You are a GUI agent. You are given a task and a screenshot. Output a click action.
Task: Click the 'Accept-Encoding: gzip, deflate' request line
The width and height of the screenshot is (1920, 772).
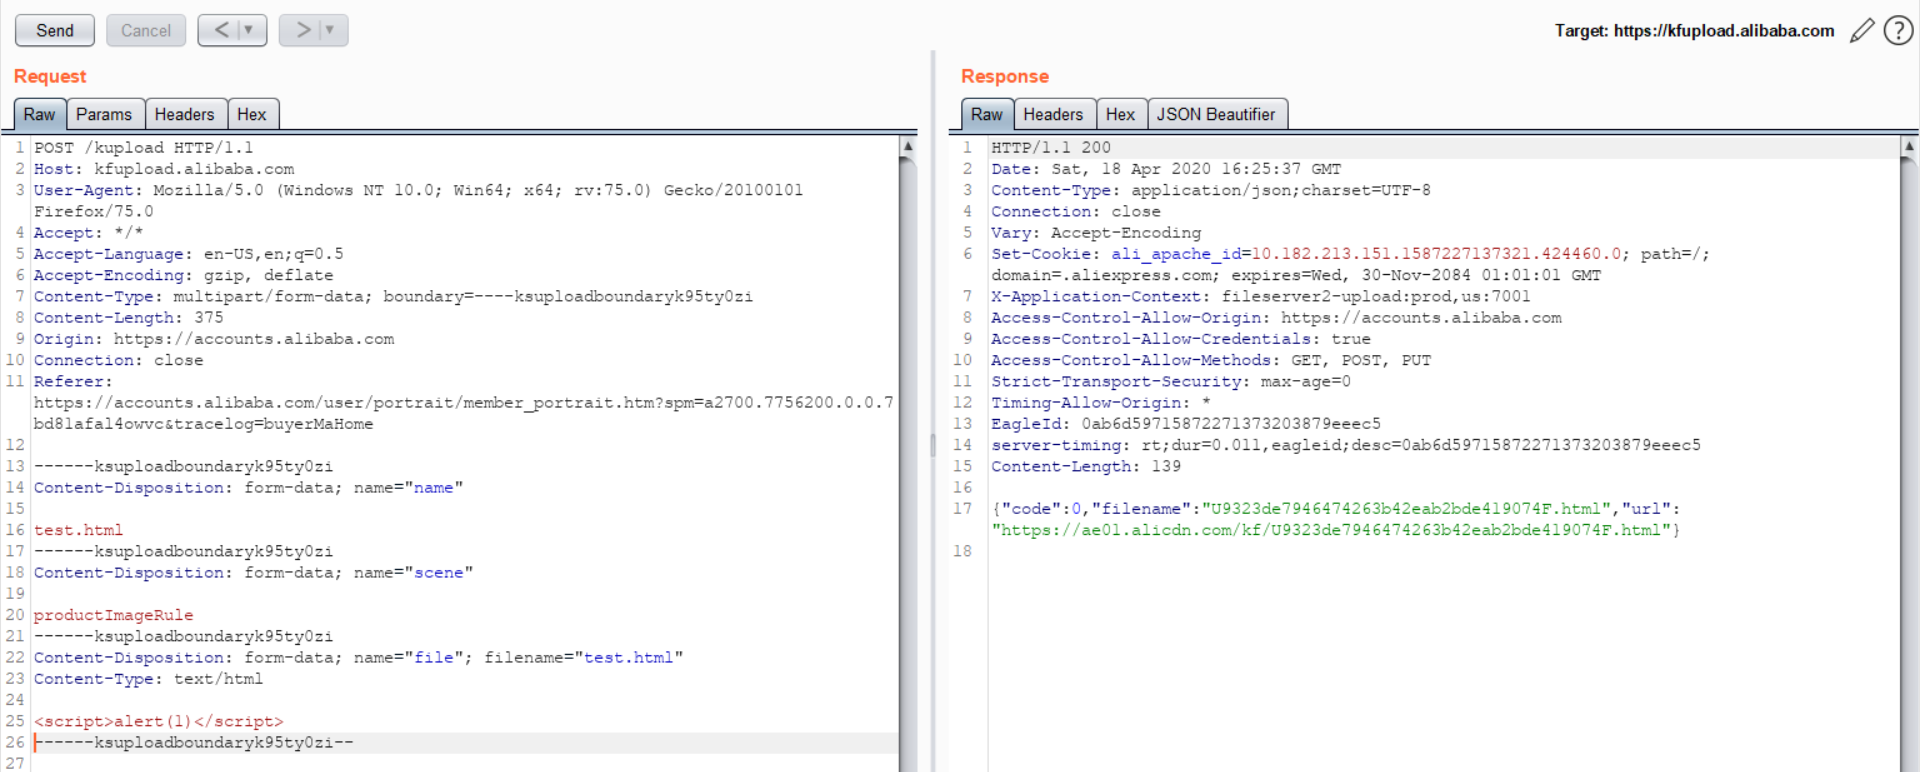pos(183,275)
